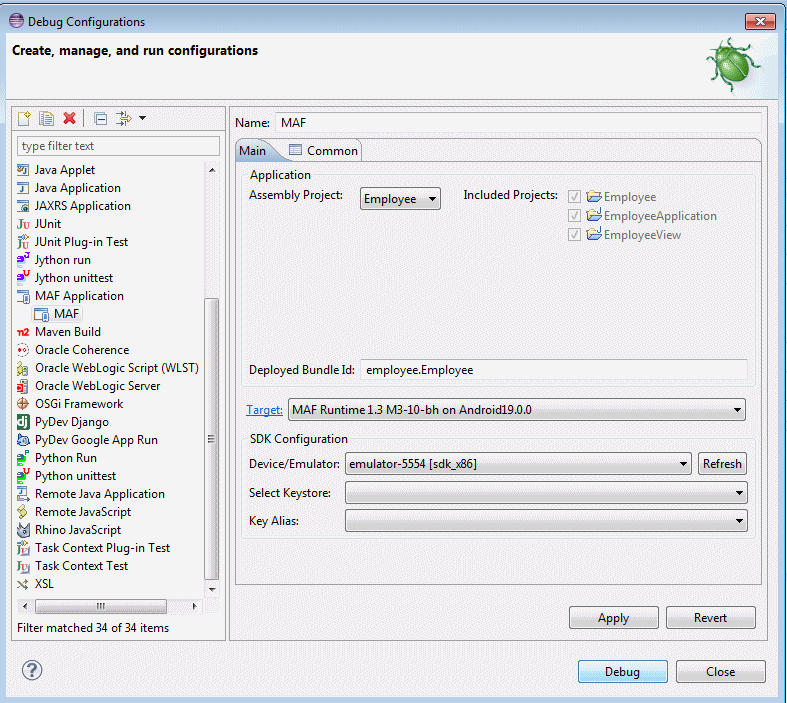
Task: Click the Jython run icon
Action: pyautogui.click(x=23, y=259)
